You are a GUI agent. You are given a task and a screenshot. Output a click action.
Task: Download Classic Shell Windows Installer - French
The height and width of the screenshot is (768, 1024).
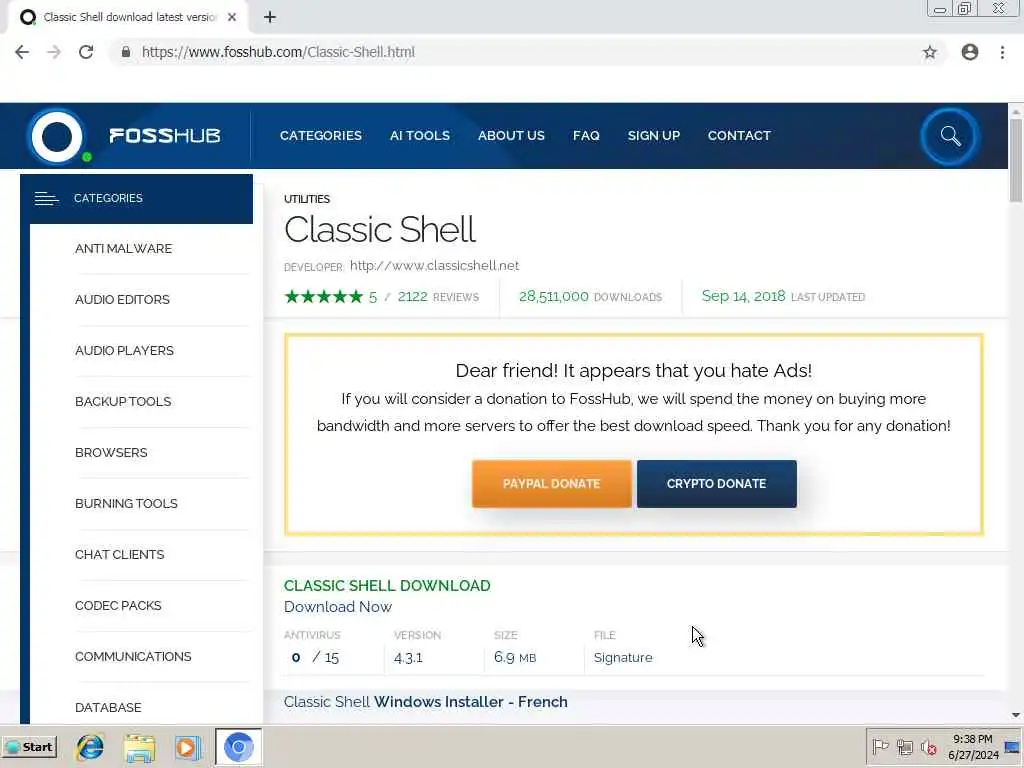(x=426, y=702)
